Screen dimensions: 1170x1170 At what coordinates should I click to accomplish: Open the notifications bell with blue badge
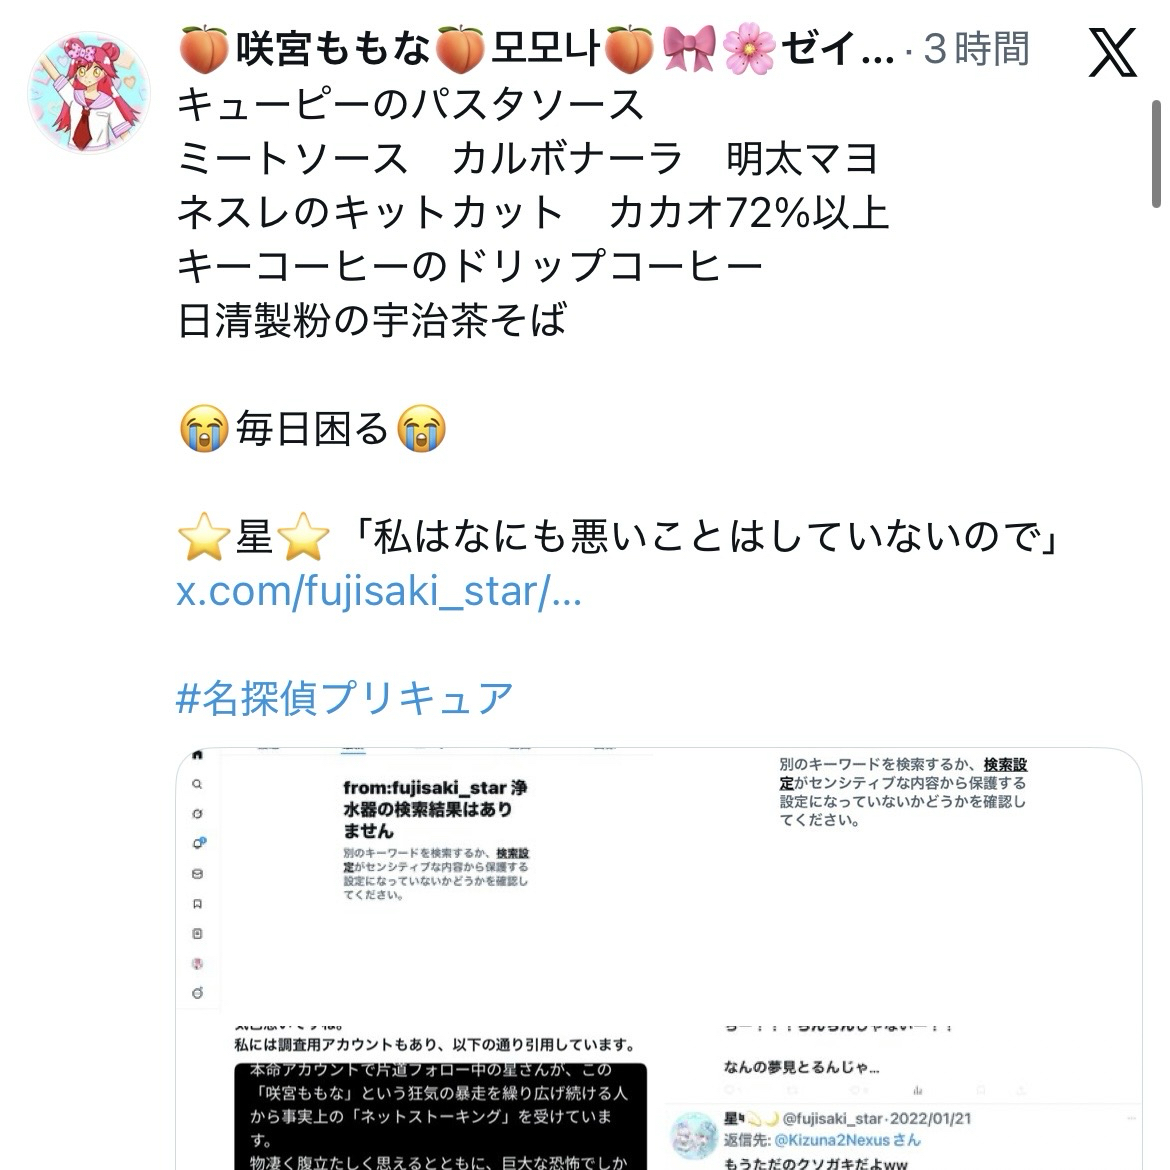[x=198, y=843]
